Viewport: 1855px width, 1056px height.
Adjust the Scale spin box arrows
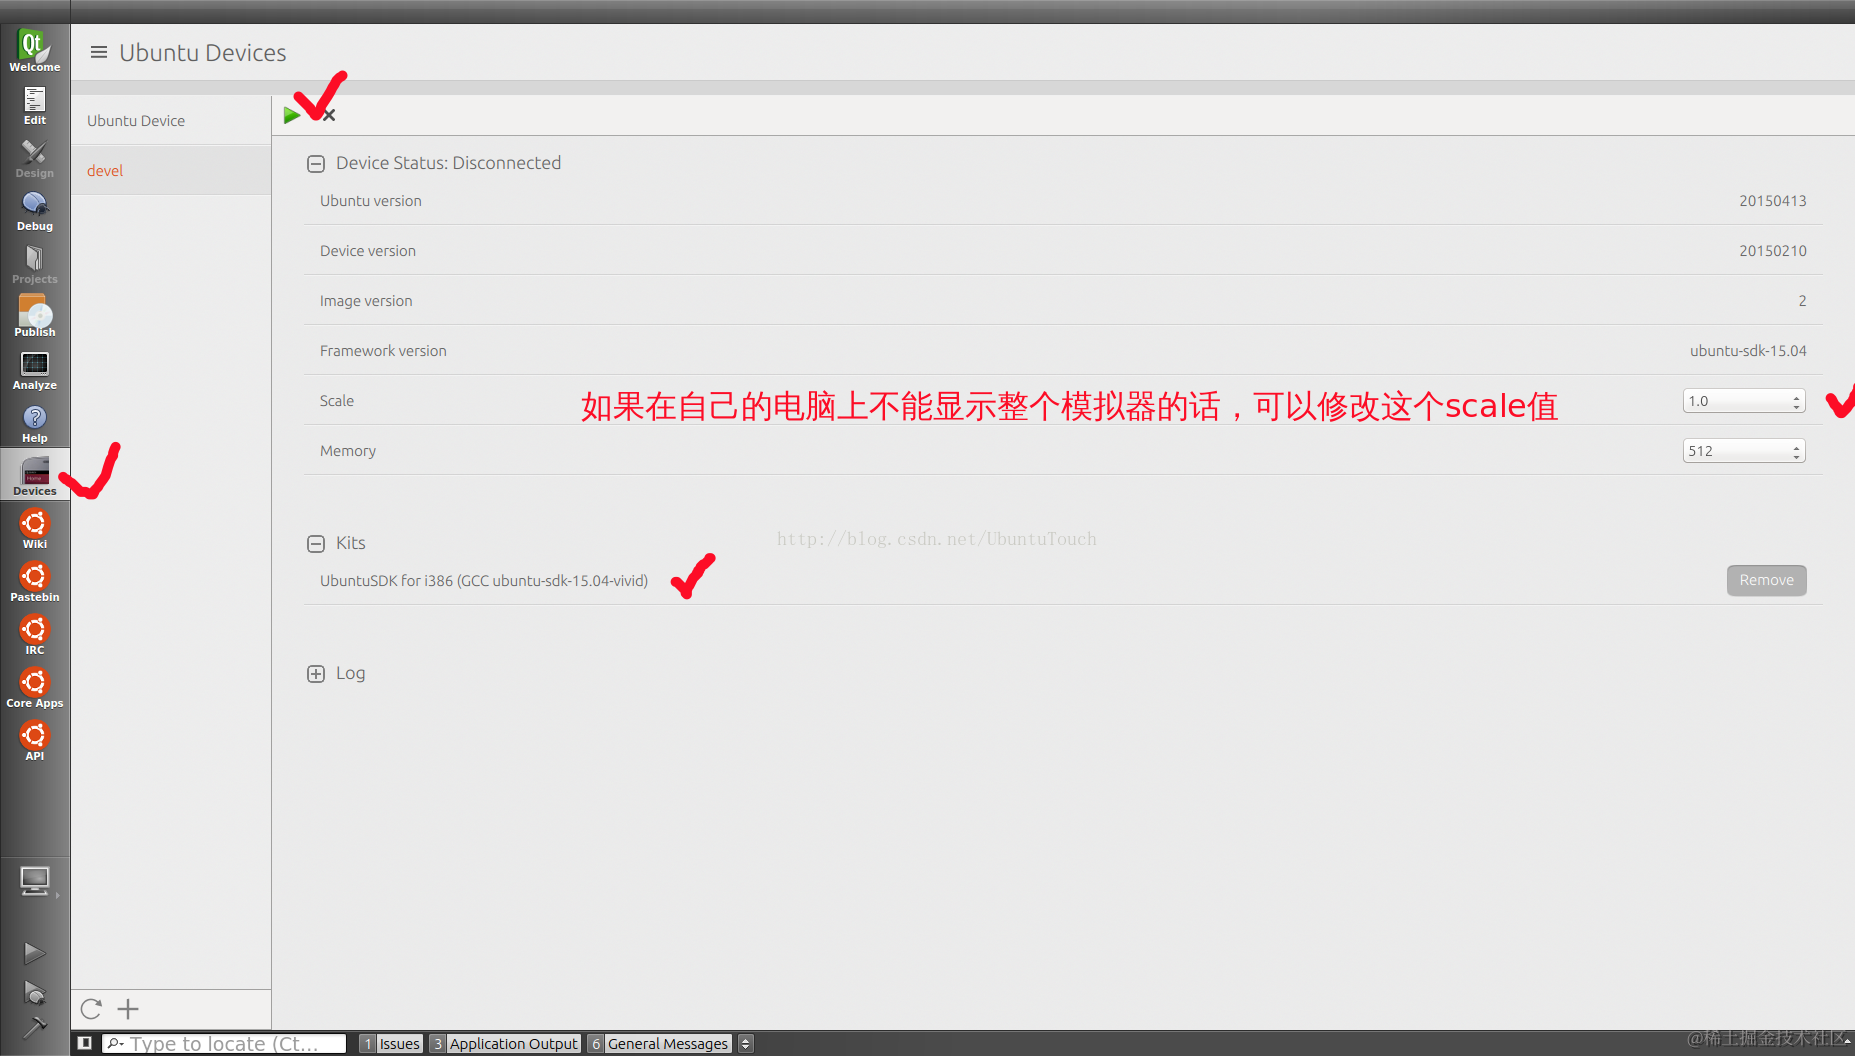[1797, 401]
